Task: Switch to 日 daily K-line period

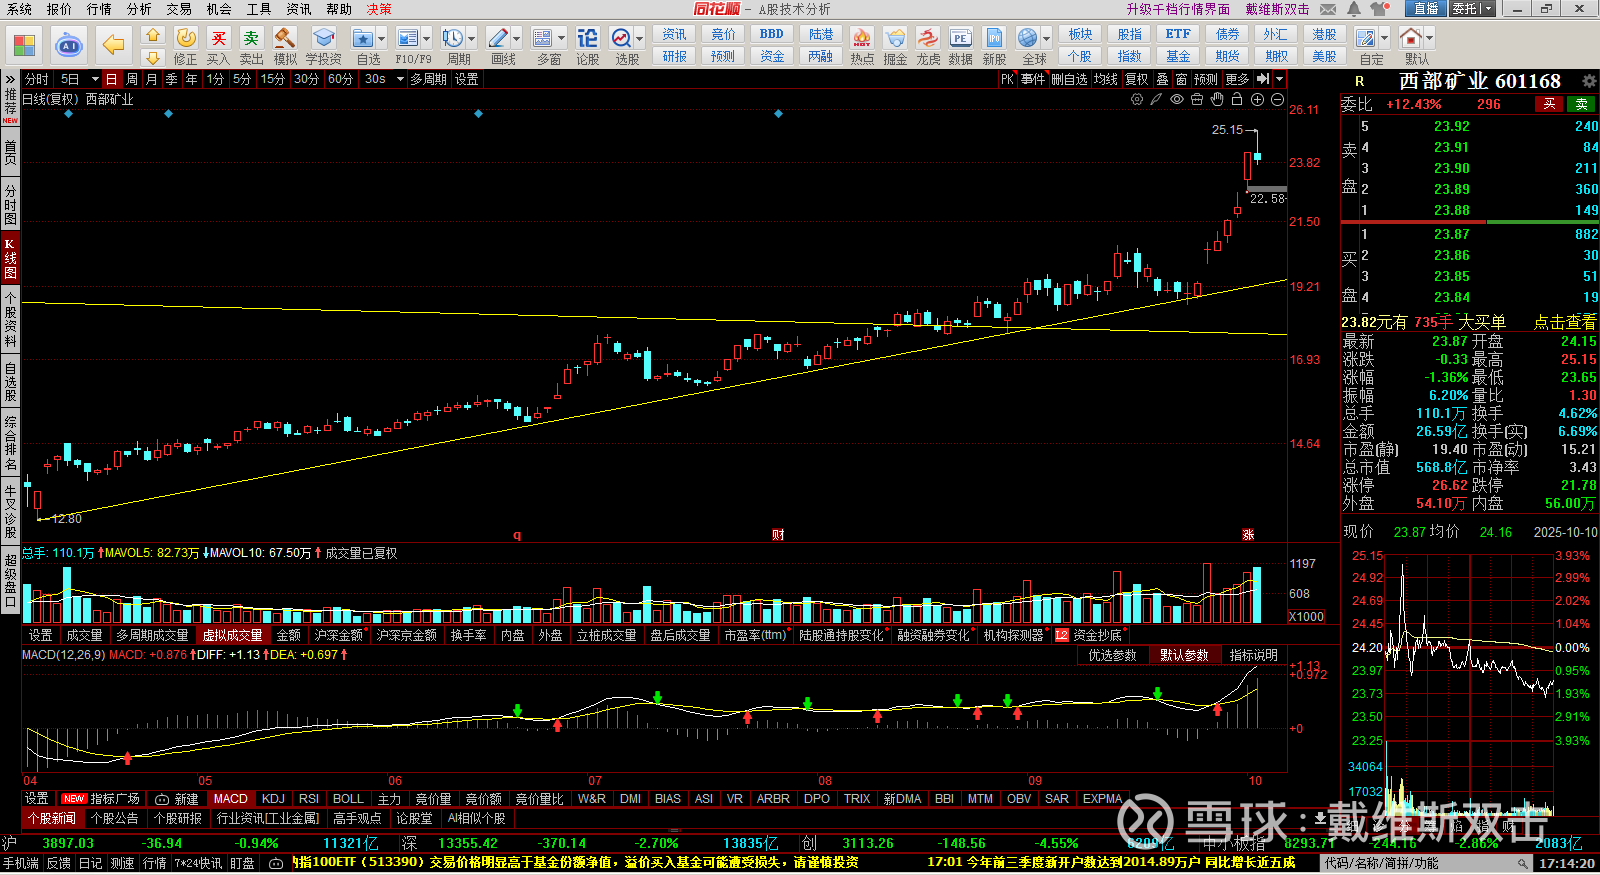Action: 111,79
